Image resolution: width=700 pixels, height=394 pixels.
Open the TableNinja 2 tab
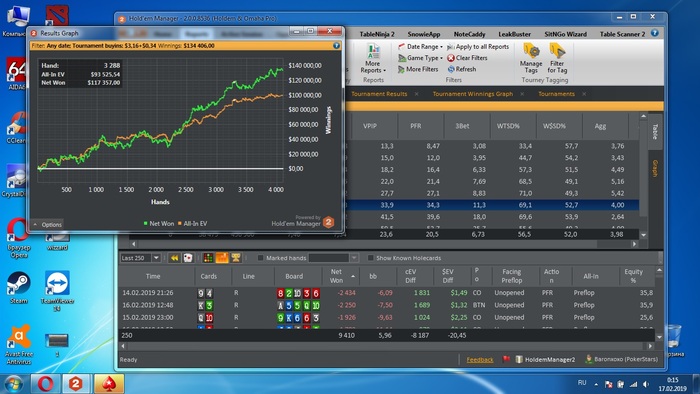click(377, 34)
